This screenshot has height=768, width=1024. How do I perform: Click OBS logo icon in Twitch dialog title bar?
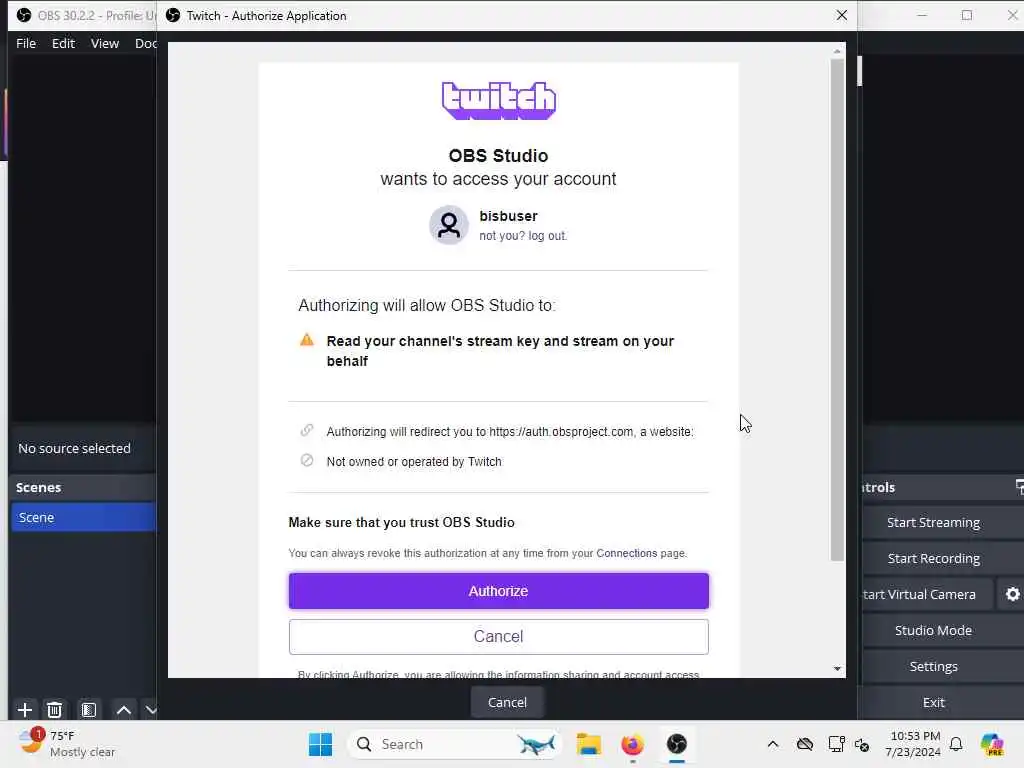point(173,15)
